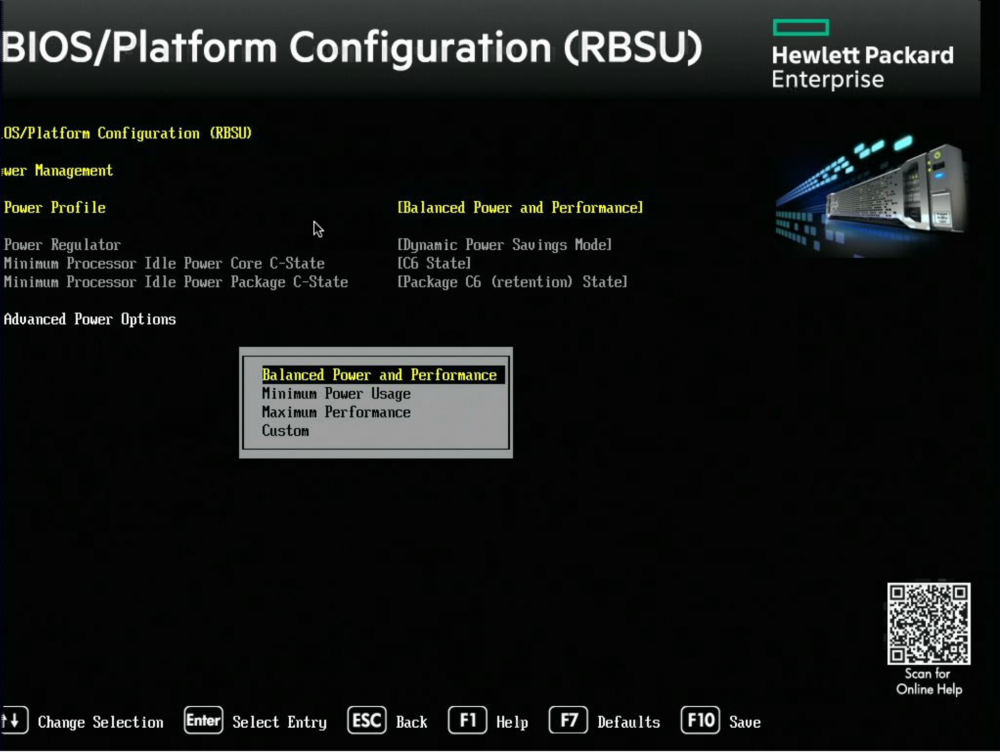Click the F10 save key icon
Image resolution: width=1000 pixels, height=752 pixels.
tap(700, 721)
